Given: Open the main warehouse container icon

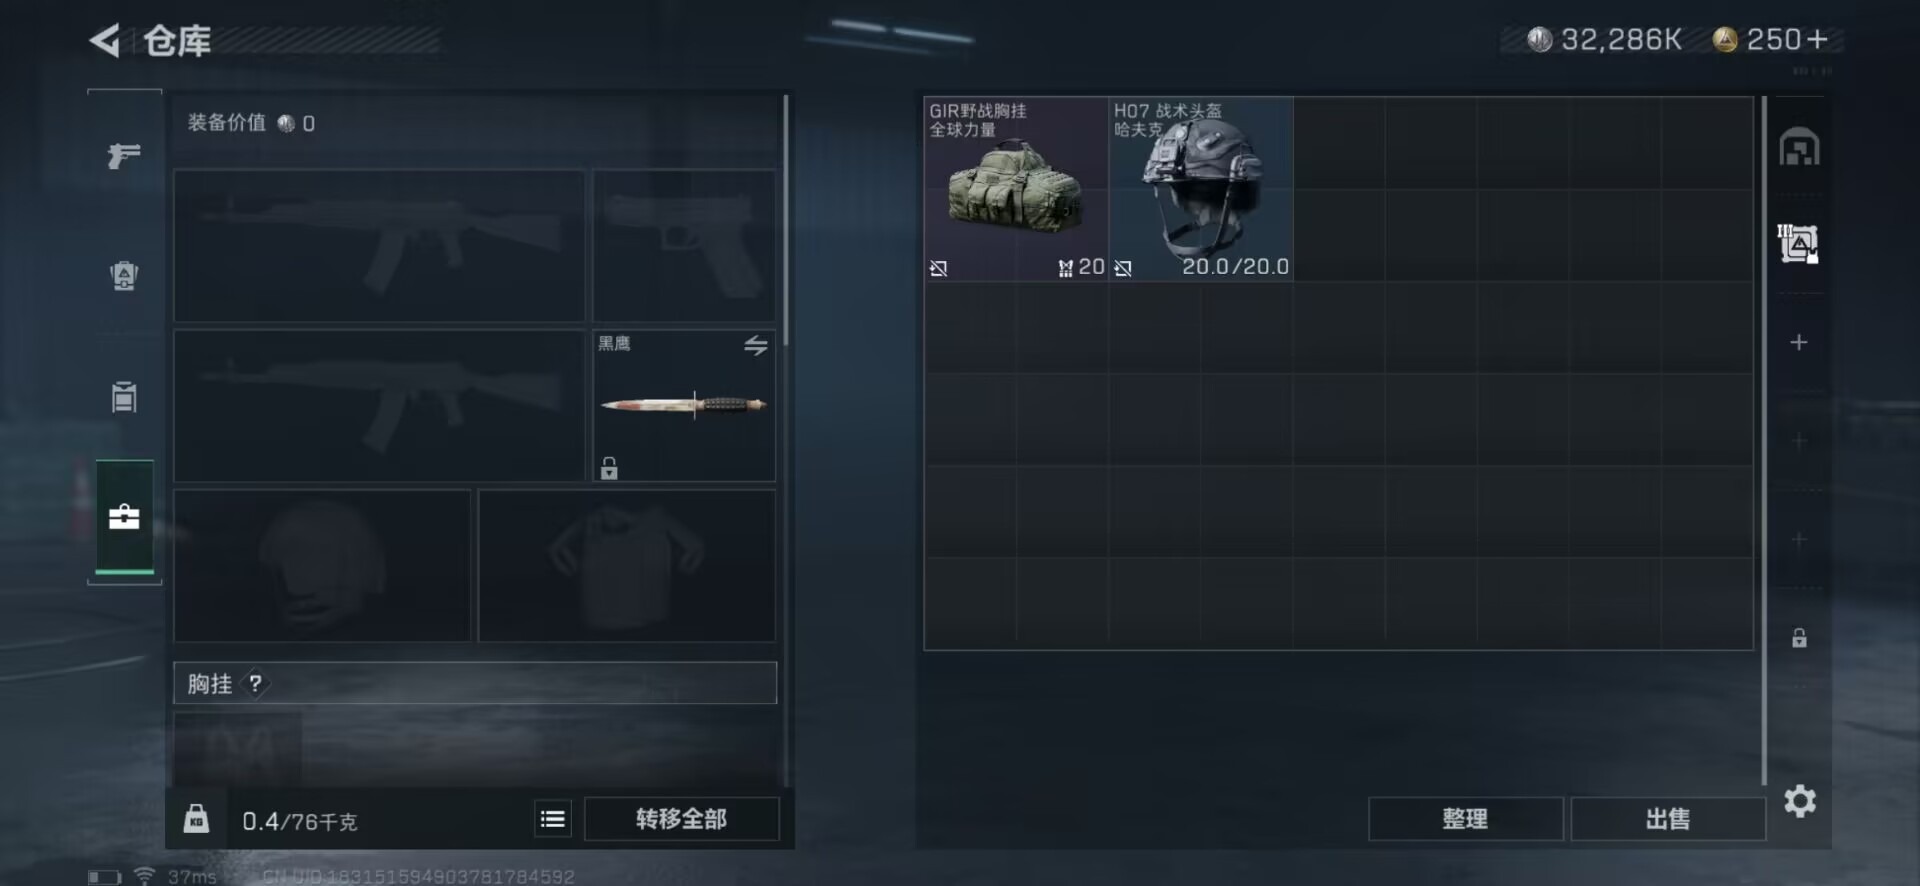Looking at the screenshot, I should click(1799, 147).
